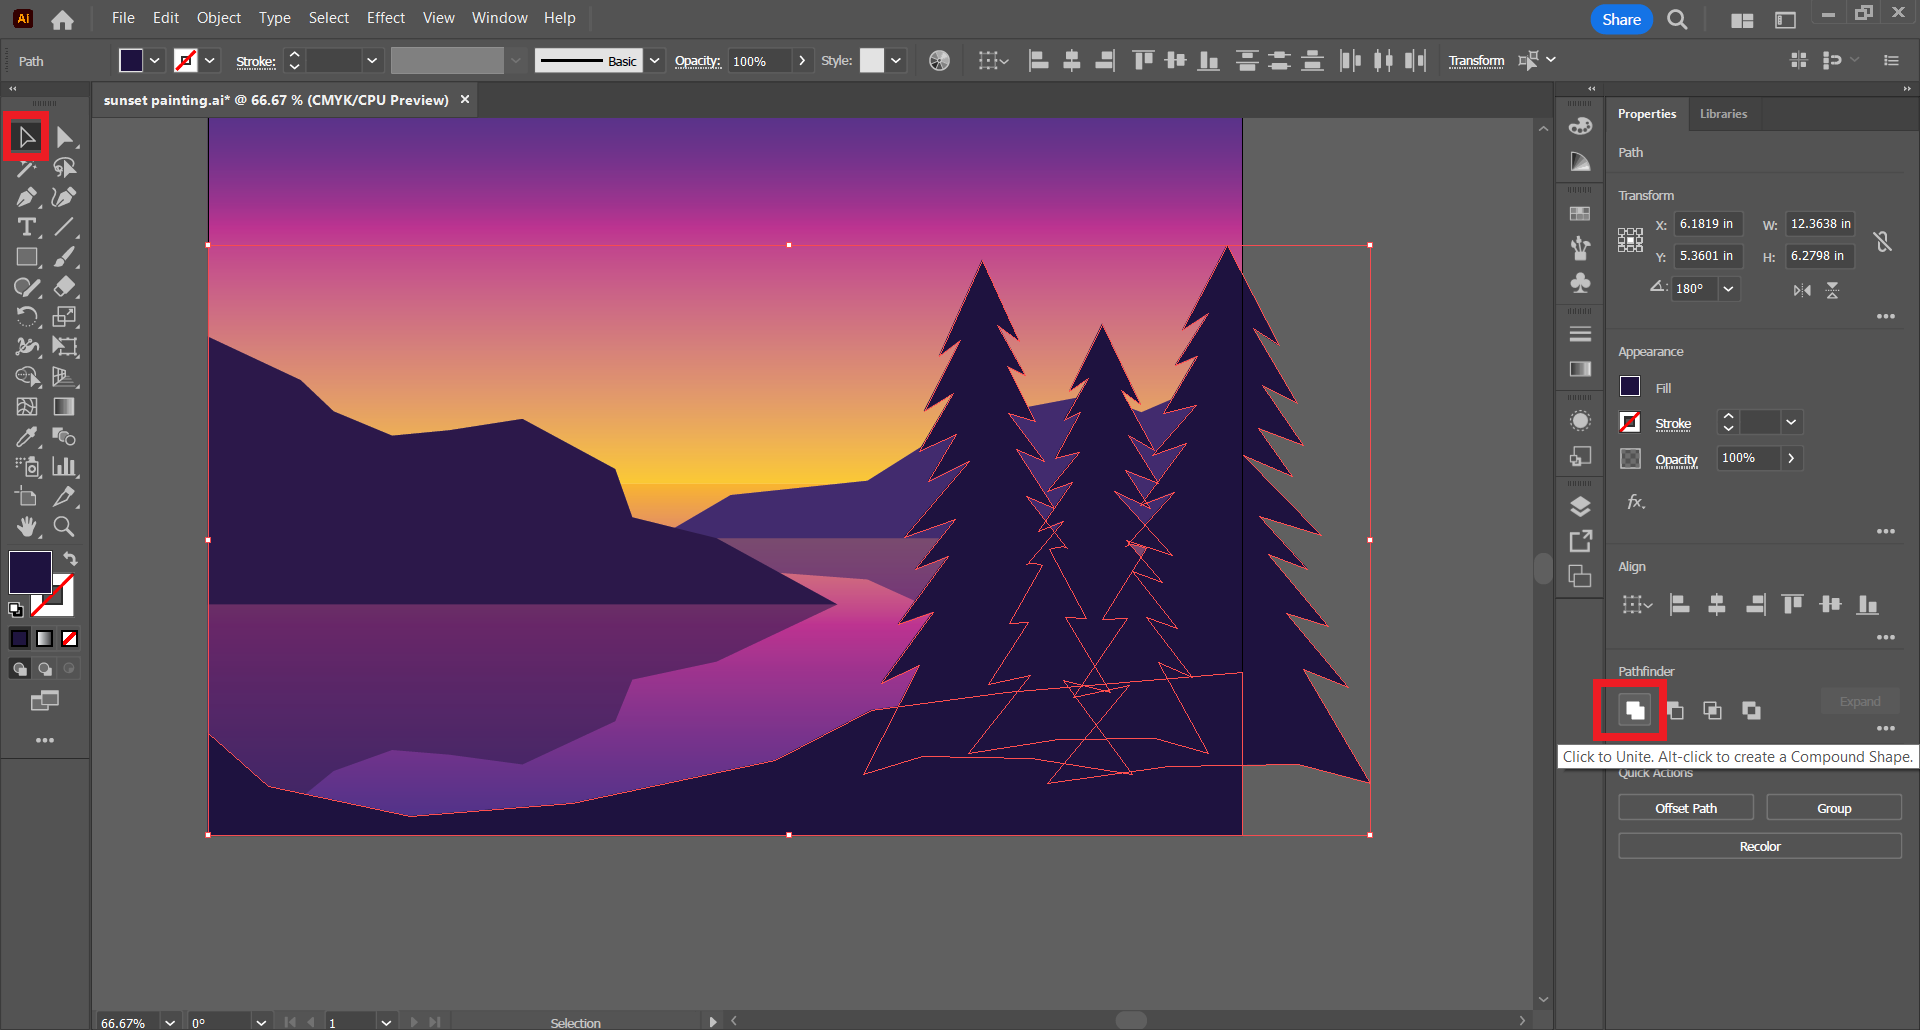This screenshot has width=1920, height=1030.
Task: Click the Recolor button
Action: tap(1760, 846)
